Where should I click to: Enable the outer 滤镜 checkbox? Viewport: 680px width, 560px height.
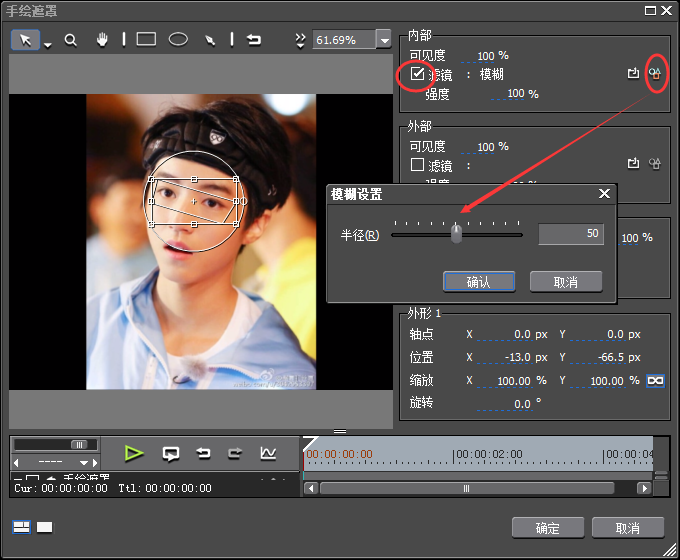tap(417, 165)
